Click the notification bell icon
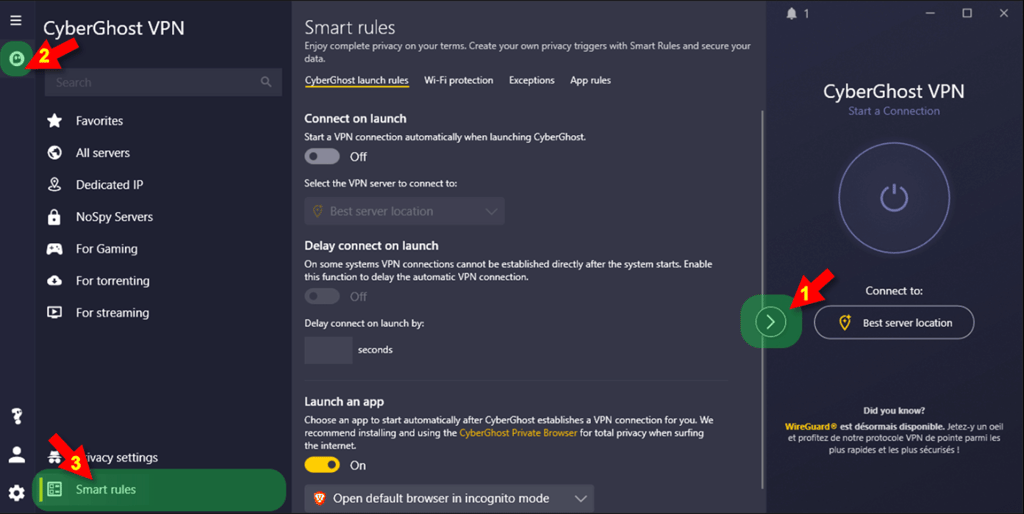The width and height of the screenshot is (1024, 514). coord(792,13)
